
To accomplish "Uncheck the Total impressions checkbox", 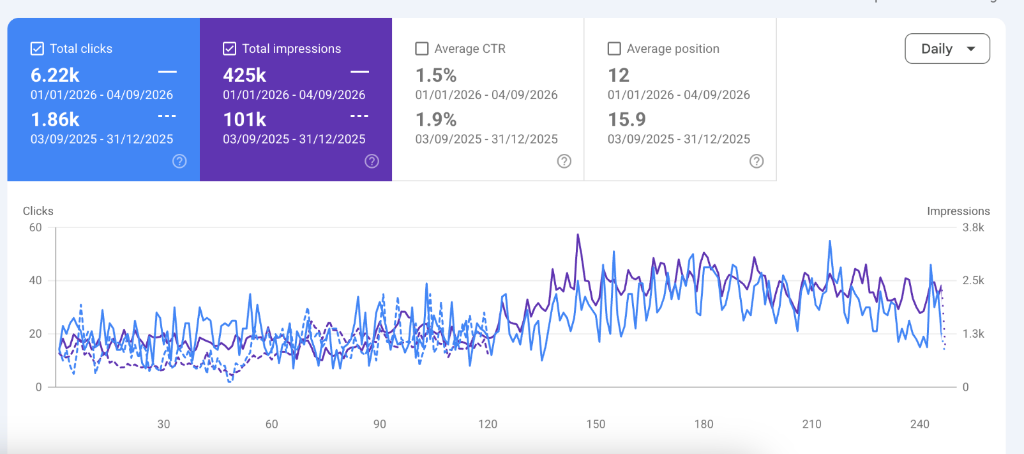I will 229,48.
